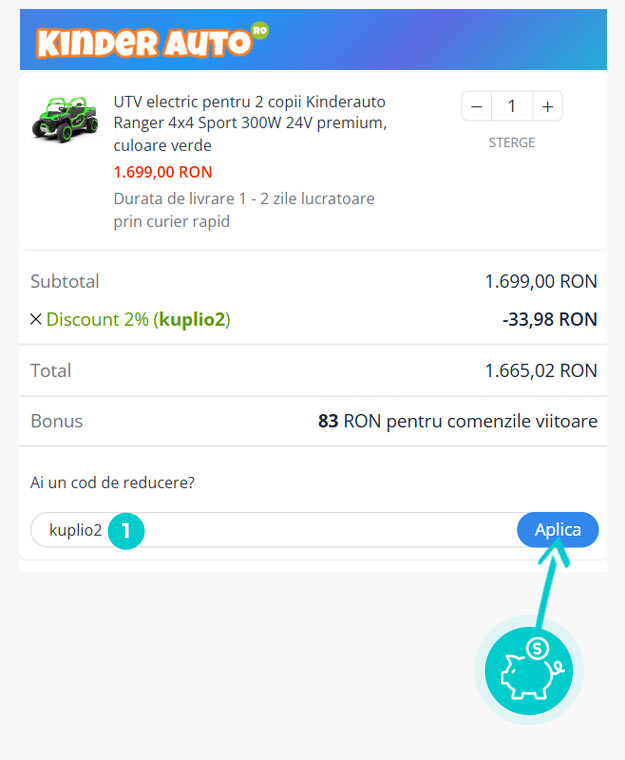625x760 pixels.
Task: Click the 83 RON bonus text
Action: [x=457, y=421]
